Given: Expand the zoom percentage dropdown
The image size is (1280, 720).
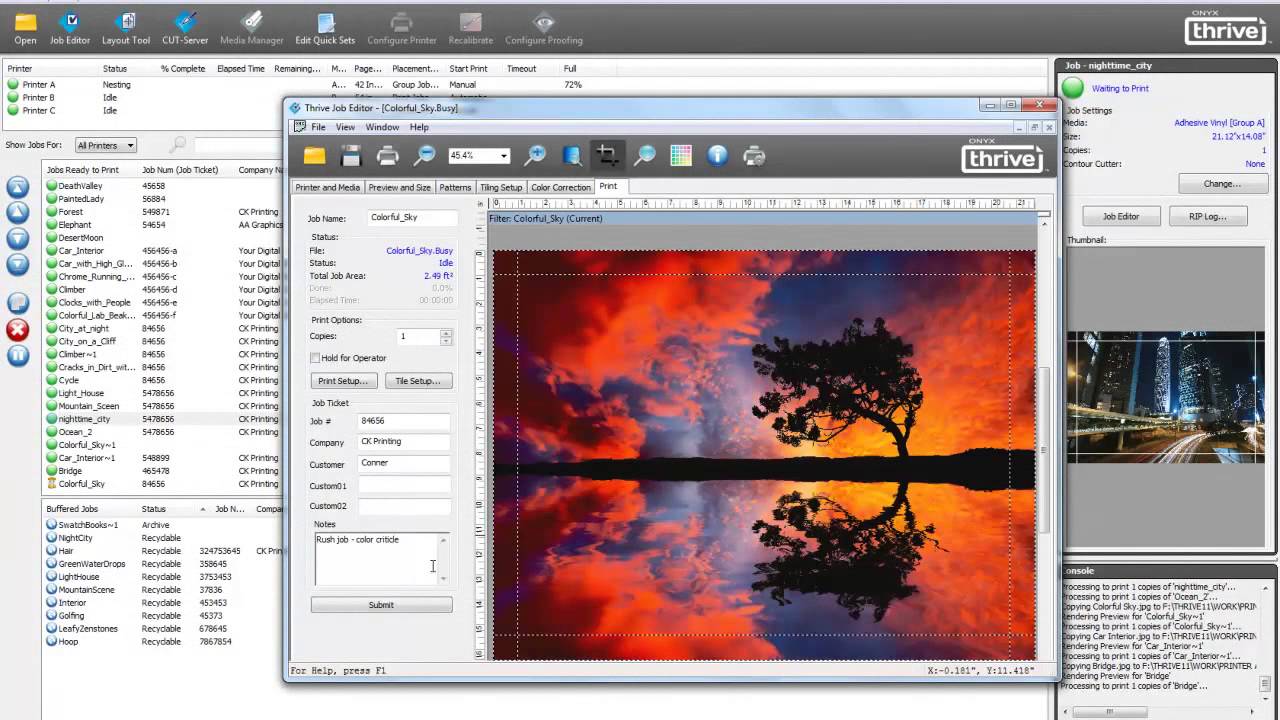Looking at the screenshot, I should pyautogui.click(x=506, y=156).
